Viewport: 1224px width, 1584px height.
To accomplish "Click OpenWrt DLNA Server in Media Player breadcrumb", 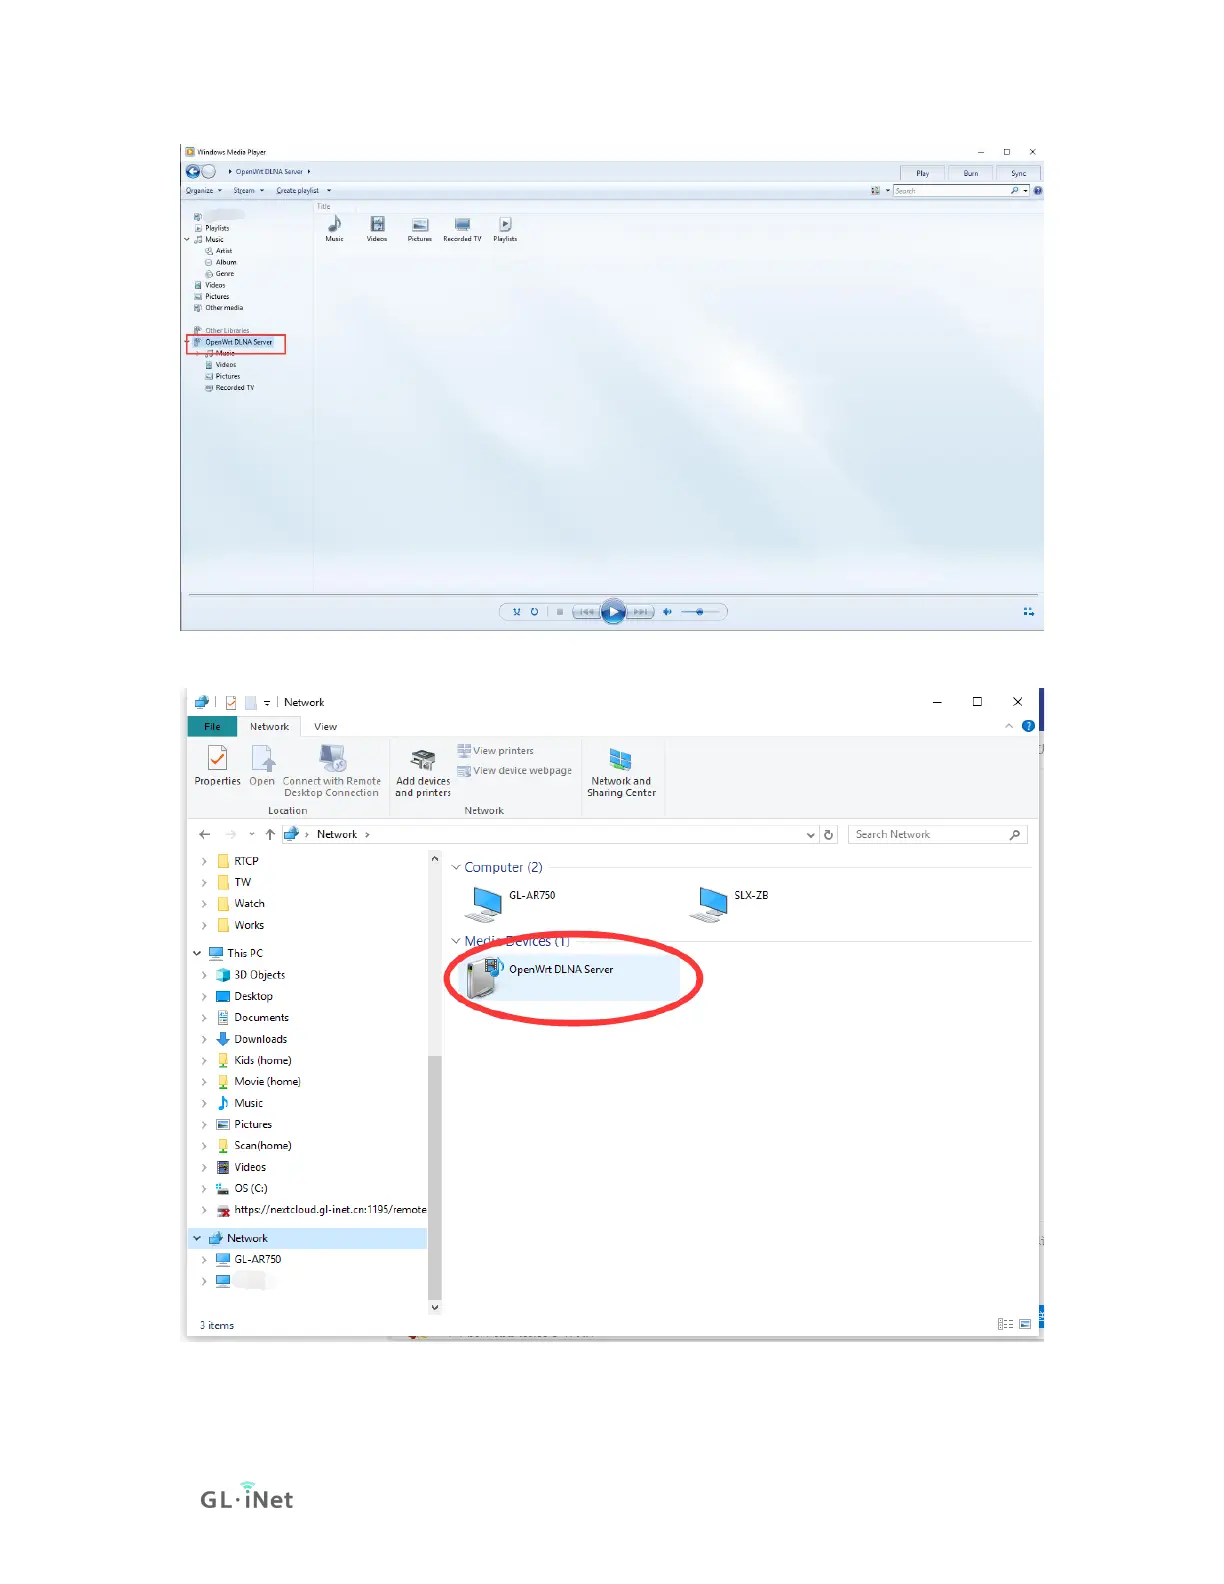I will 269,171.
